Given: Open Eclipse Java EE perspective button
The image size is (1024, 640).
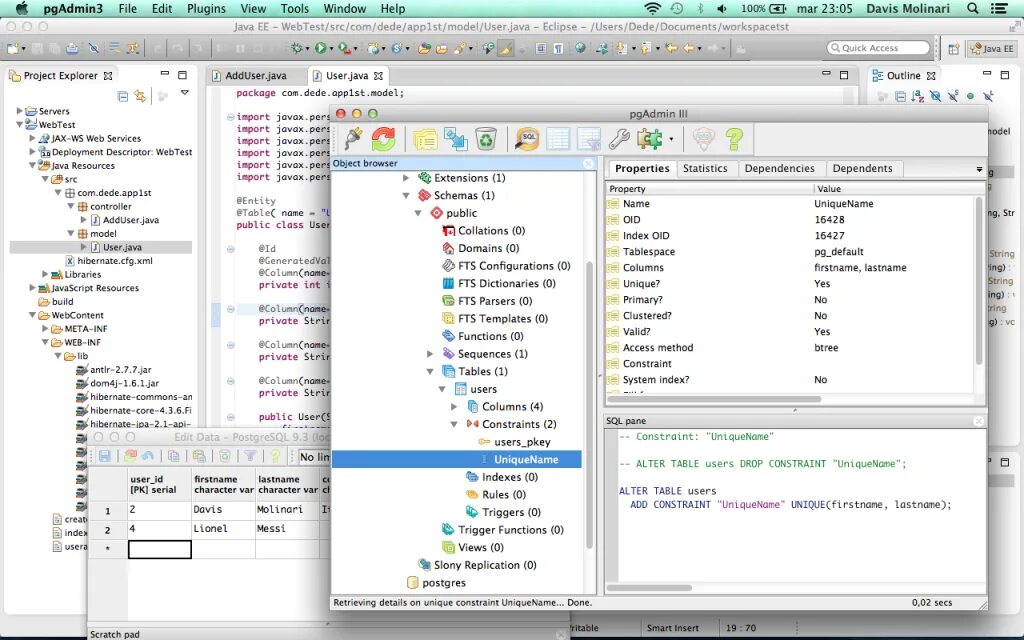Looking at the screenshot, I should tap(991, 48).
